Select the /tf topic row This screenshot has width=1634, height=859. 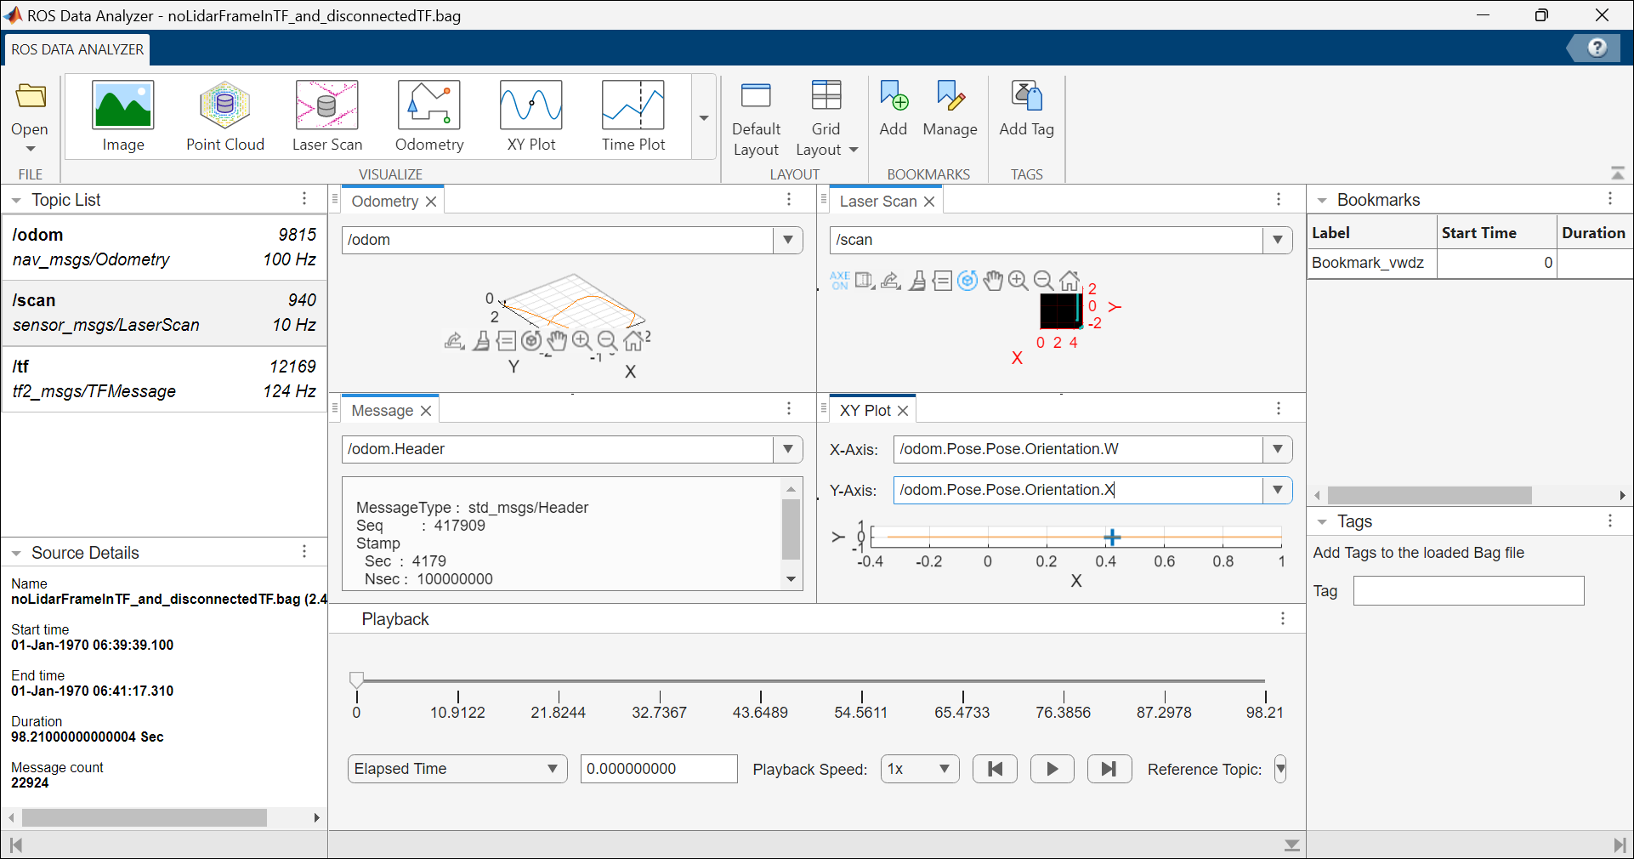[x=164, y=379]
